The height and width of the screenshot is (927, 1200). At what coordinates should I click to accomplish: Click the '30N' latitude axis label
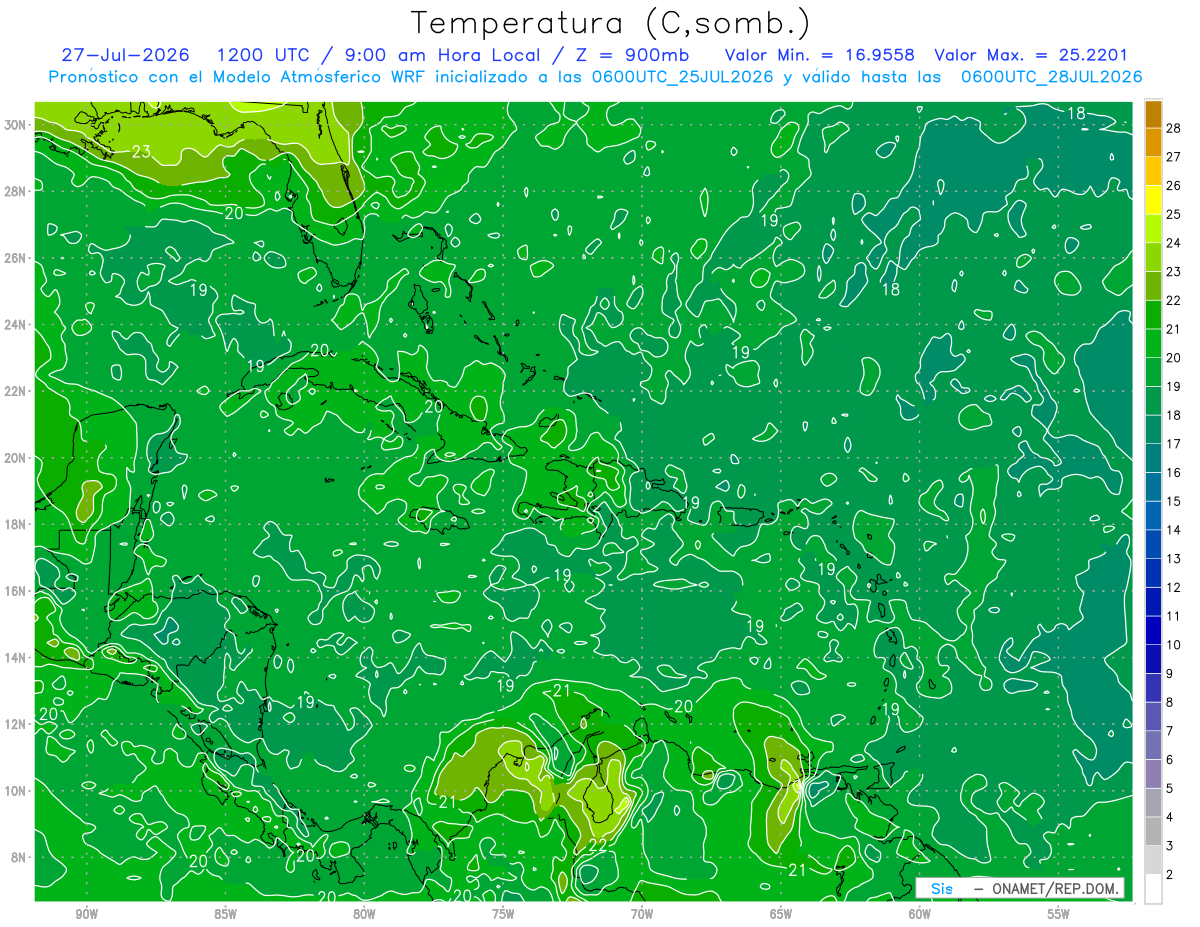click(x=17, y=125)
